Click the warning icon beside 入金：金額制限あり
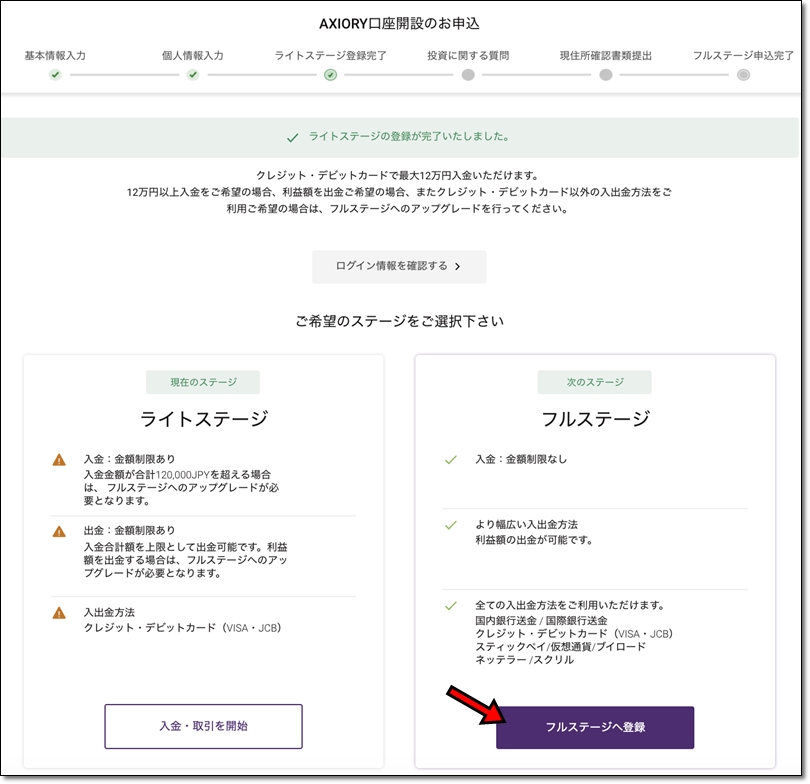The height and width of the screenshot is (784, 810). 59,460
